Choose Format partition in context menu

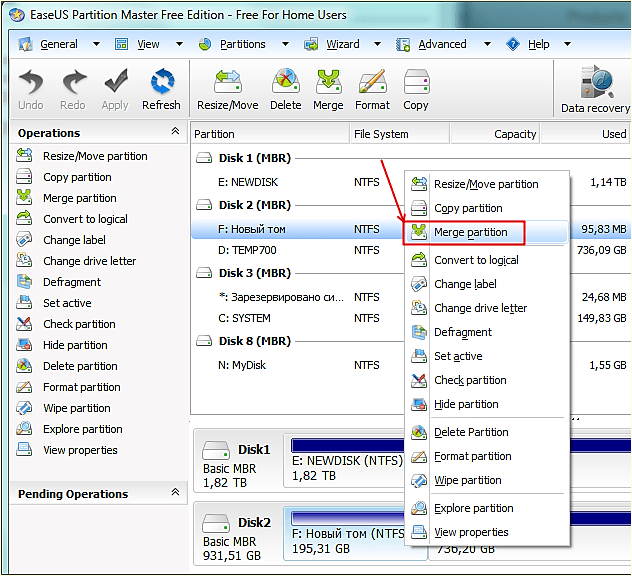487,456
